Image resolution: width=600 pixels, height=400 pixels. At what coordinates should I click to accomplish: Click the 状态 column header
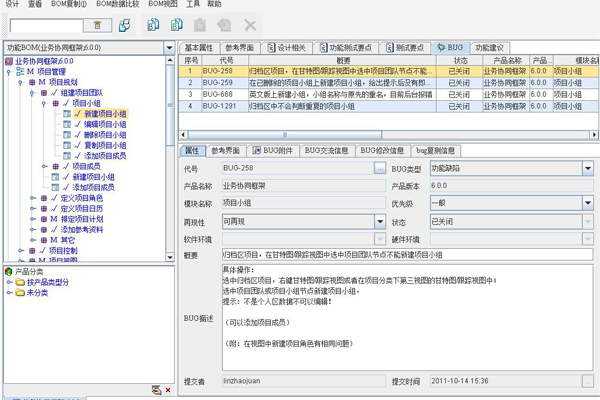460,60
